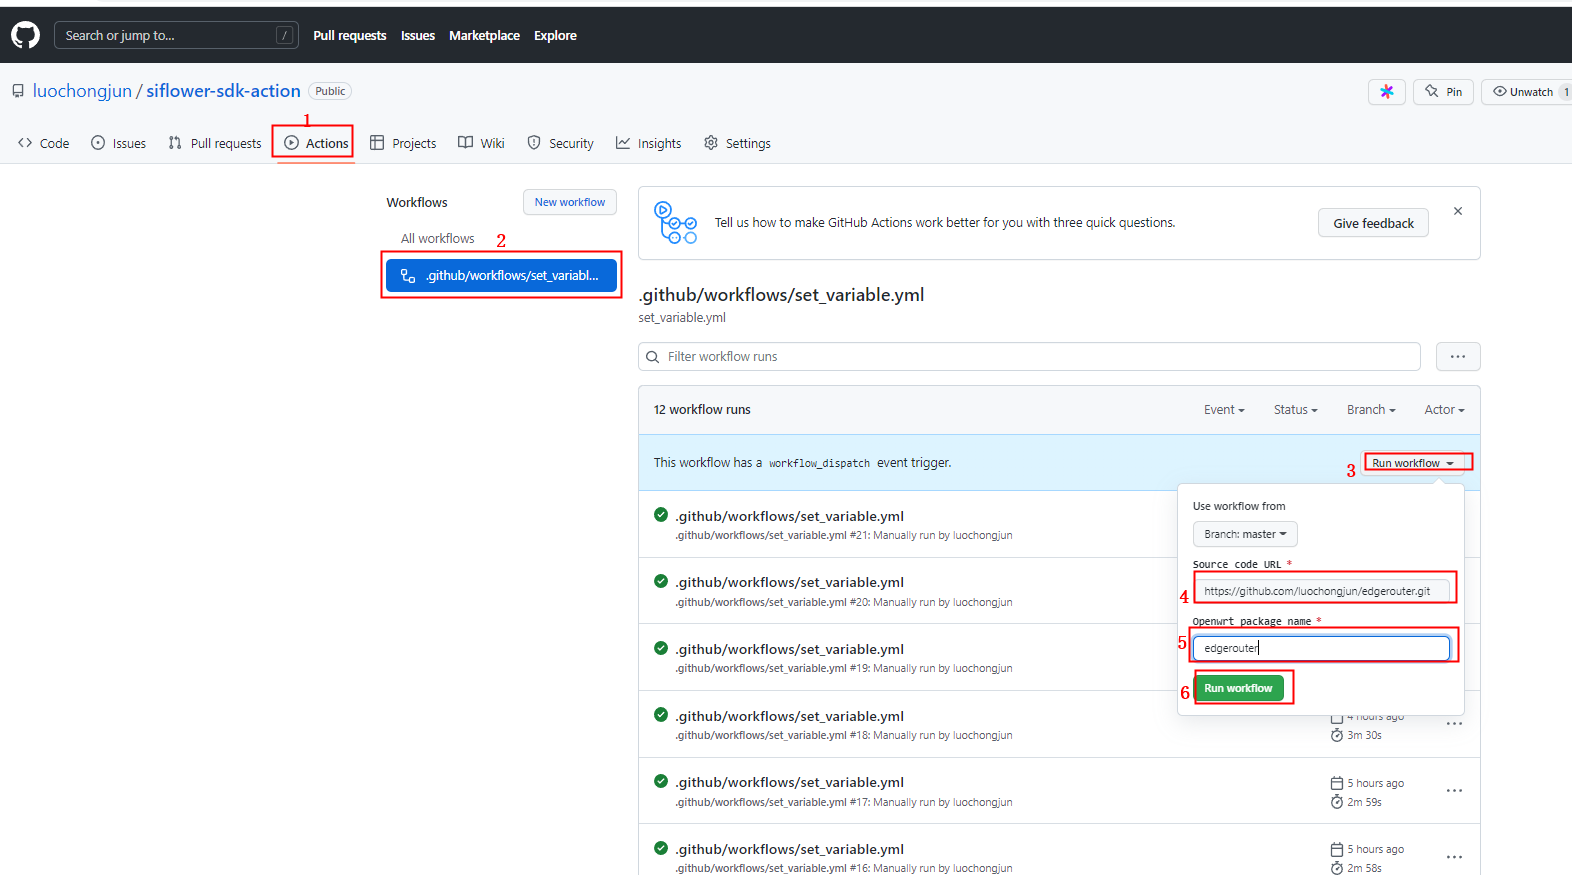1572x875 pixels.
Task: Click green check status icon for run #21
Action: (661, 515)
